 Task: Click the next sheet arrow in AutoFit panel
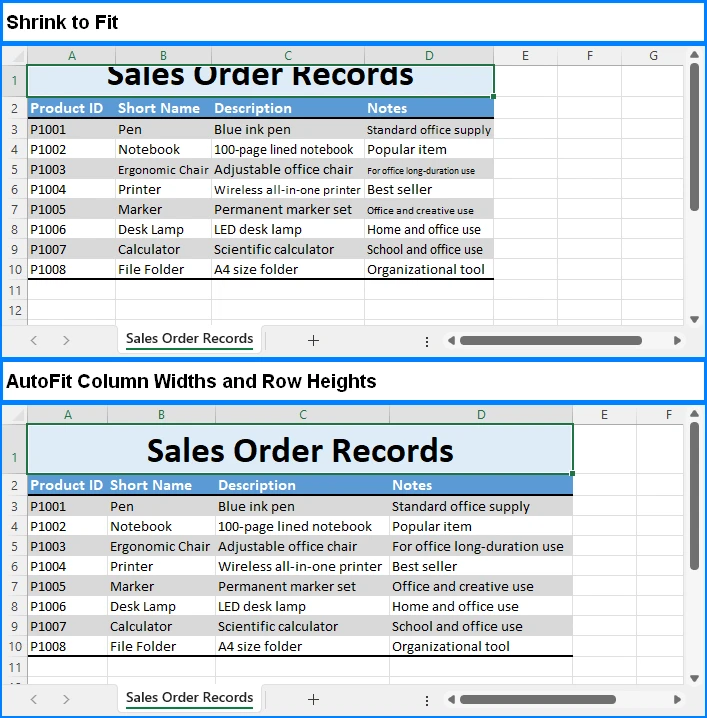pyautogui.click(x=66, y=699)
